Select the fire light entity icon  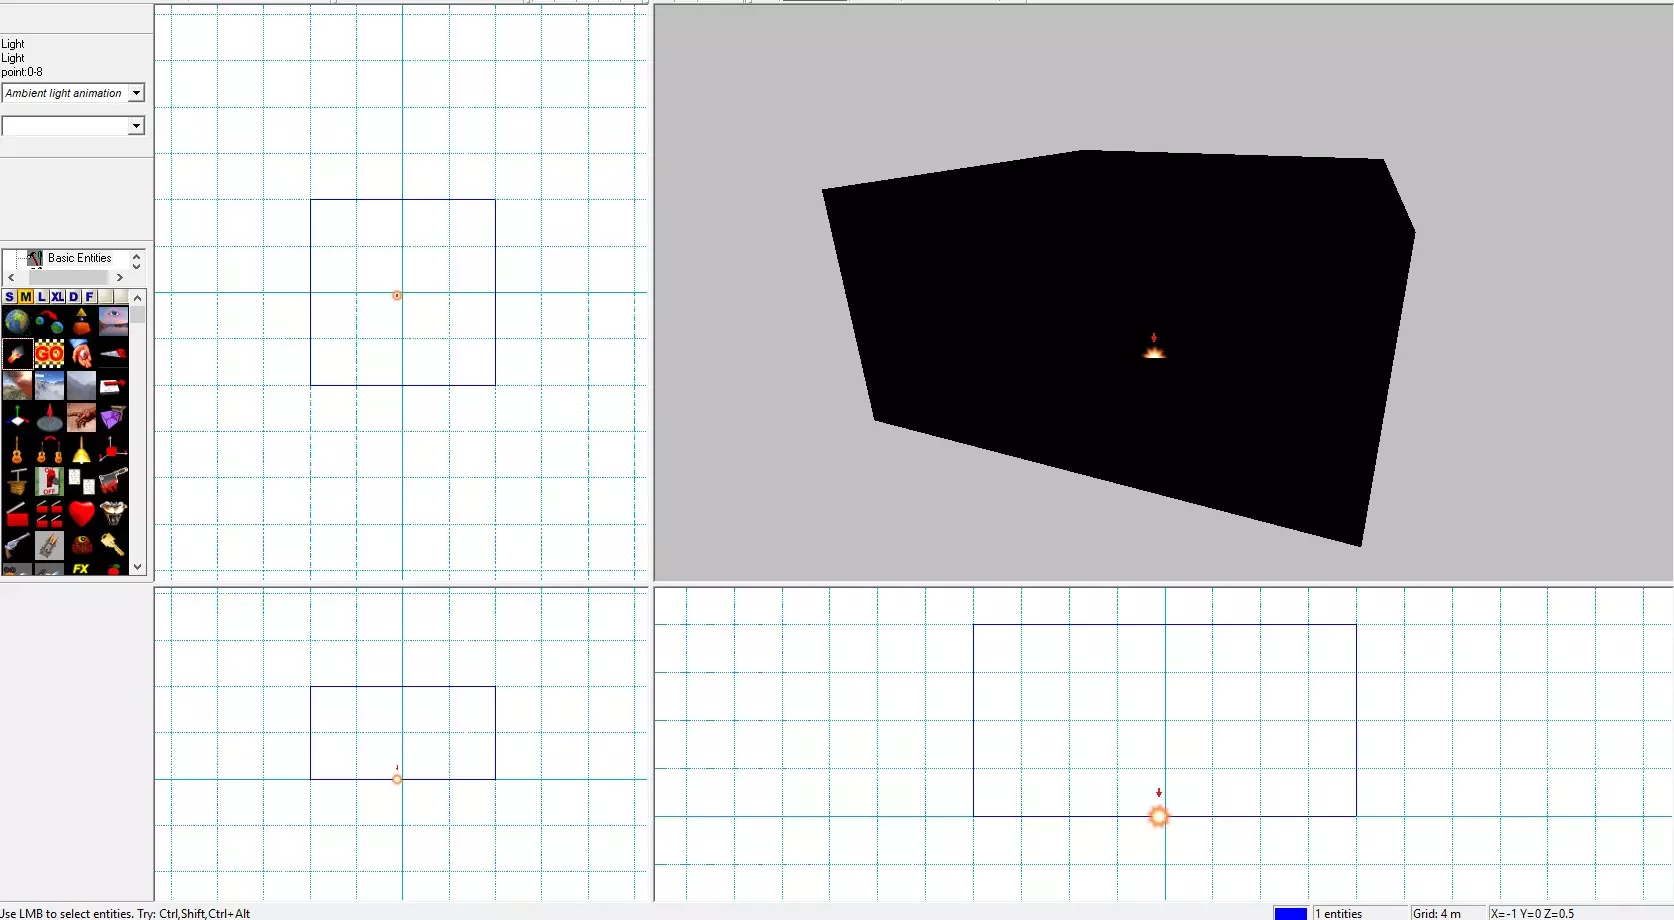17,354
